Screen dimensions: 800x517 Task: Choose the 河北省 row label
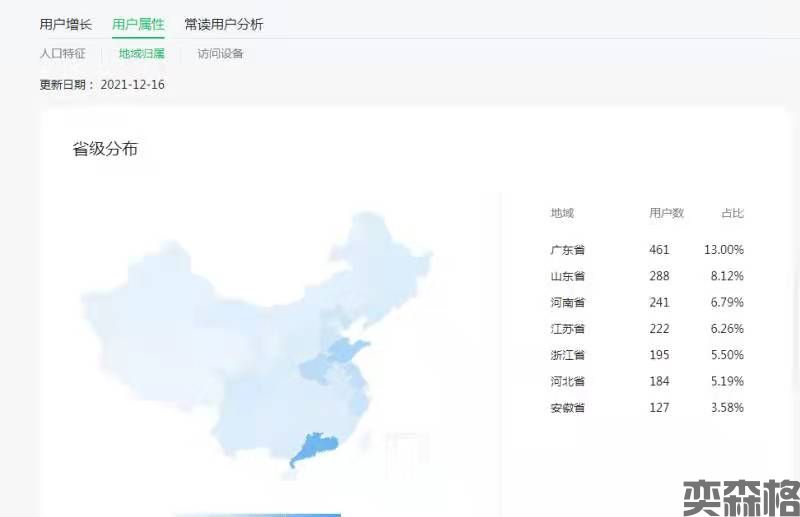point(567,381)
